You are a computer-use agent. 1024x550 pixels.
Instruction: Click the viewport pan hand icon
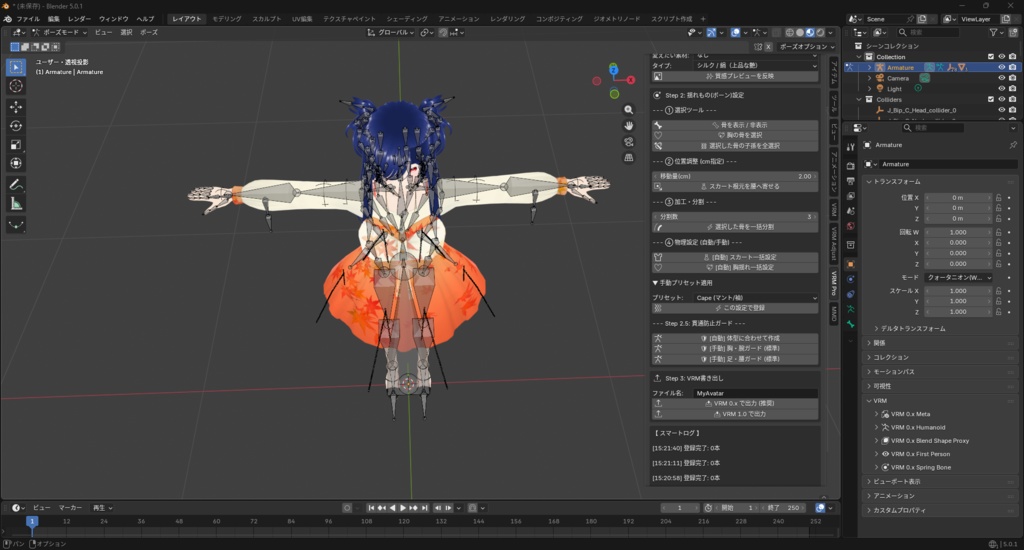coord(628,125)
